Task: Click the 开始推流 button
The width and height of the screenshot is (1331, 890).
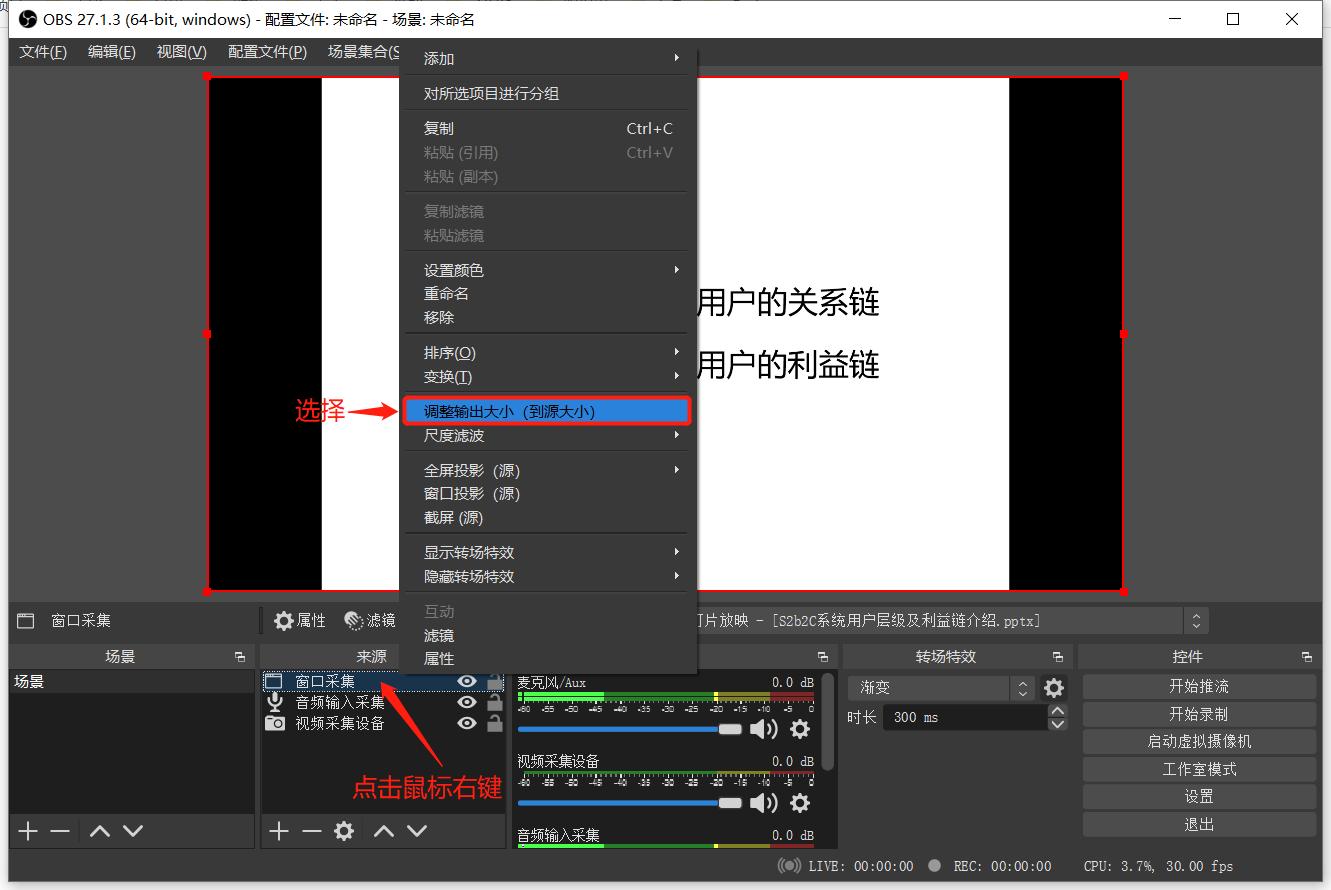Action: (x=1199, y=686)
